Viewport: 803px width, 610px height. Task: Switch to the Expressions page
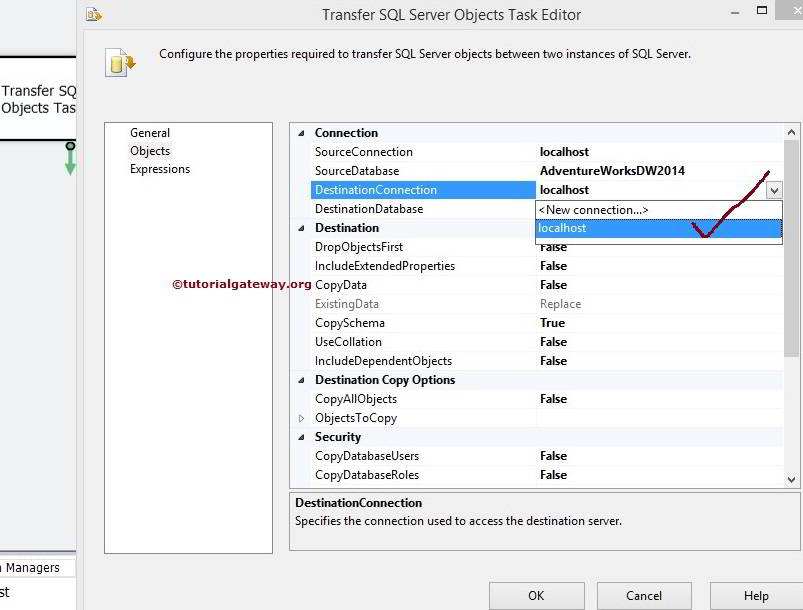159,169
